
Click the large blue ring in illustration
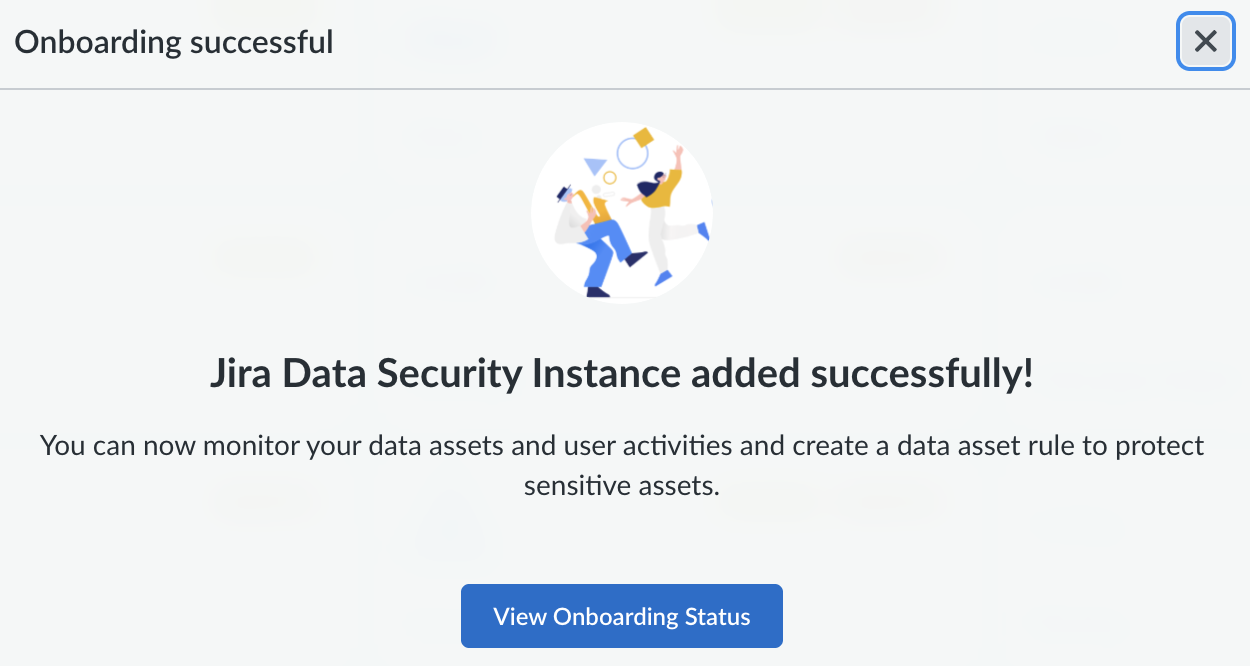632,154
